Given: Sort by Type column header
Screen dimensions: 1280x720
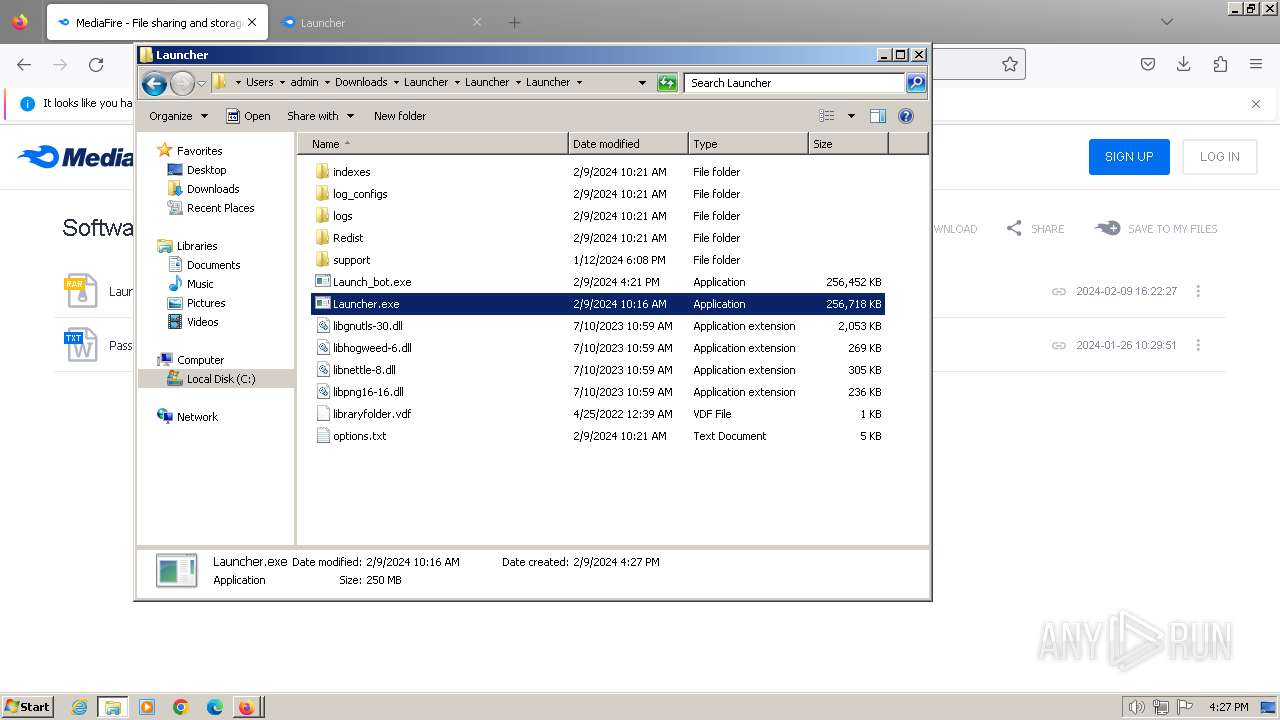Looking at the screenshot, I should [x=748, y=144].
